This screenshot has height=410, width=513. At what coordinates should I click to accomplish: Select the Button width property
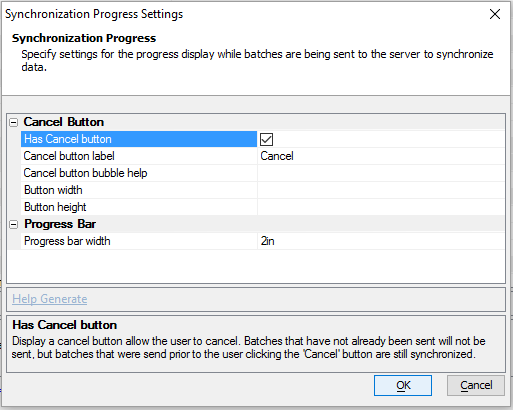pyautogui.click(x=139, y=190)
